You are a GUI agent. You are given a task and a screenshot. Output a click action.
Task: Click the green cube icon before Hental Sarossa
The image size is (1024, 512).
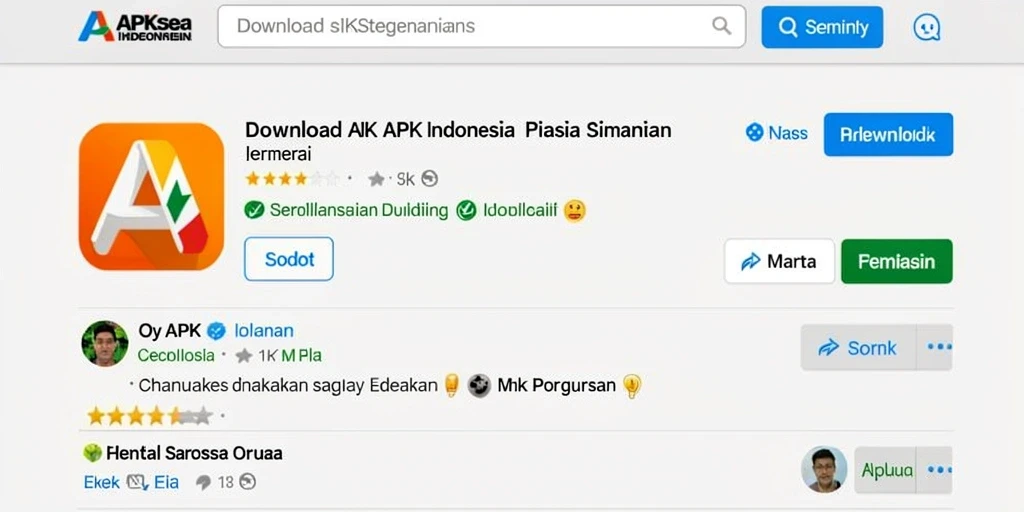93,453
